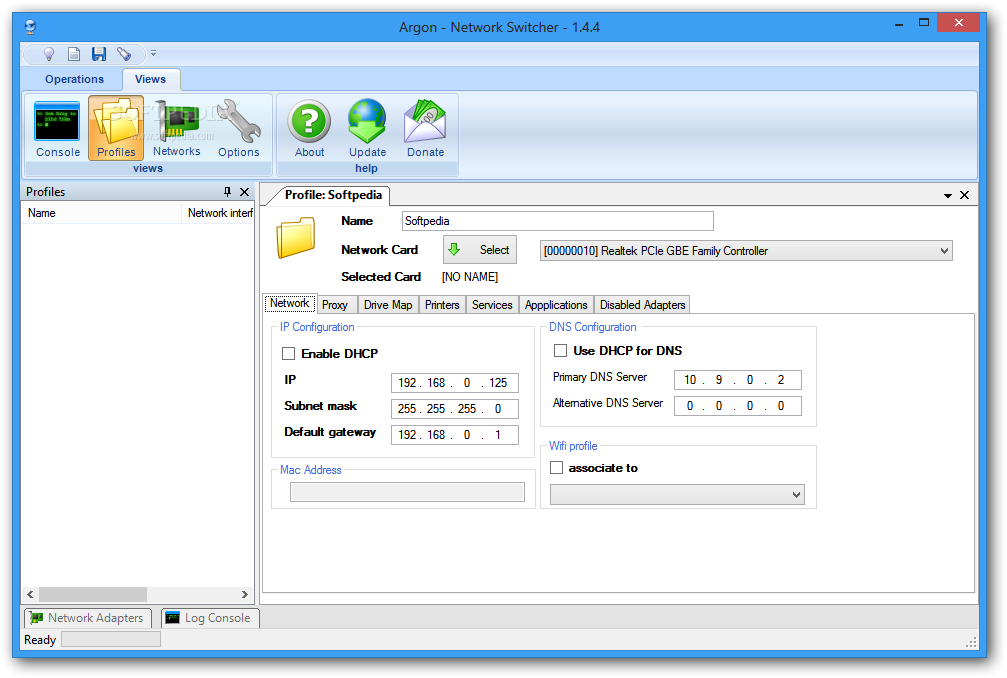Click the Select network card button

(480, 250)
